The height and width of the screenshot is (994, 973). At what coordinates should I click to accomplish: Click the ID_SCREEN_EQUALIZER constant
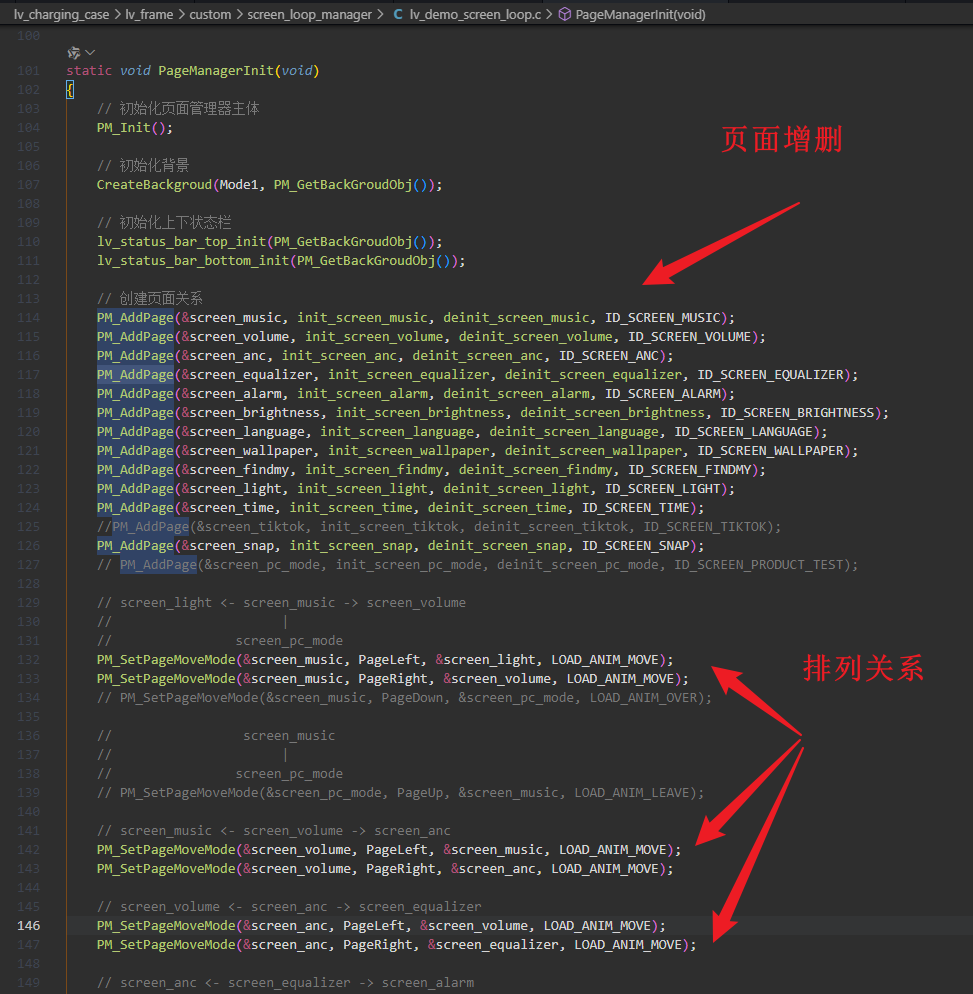(771, 375)
